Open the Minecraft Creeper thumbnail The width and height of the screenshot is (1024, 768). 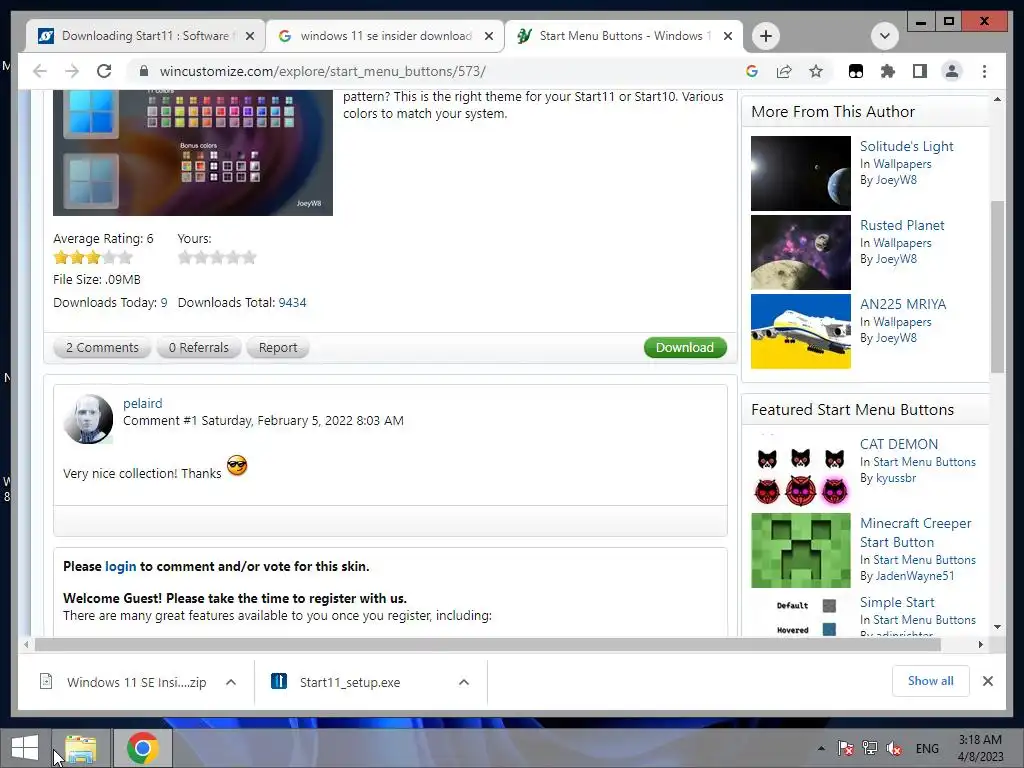801,551
